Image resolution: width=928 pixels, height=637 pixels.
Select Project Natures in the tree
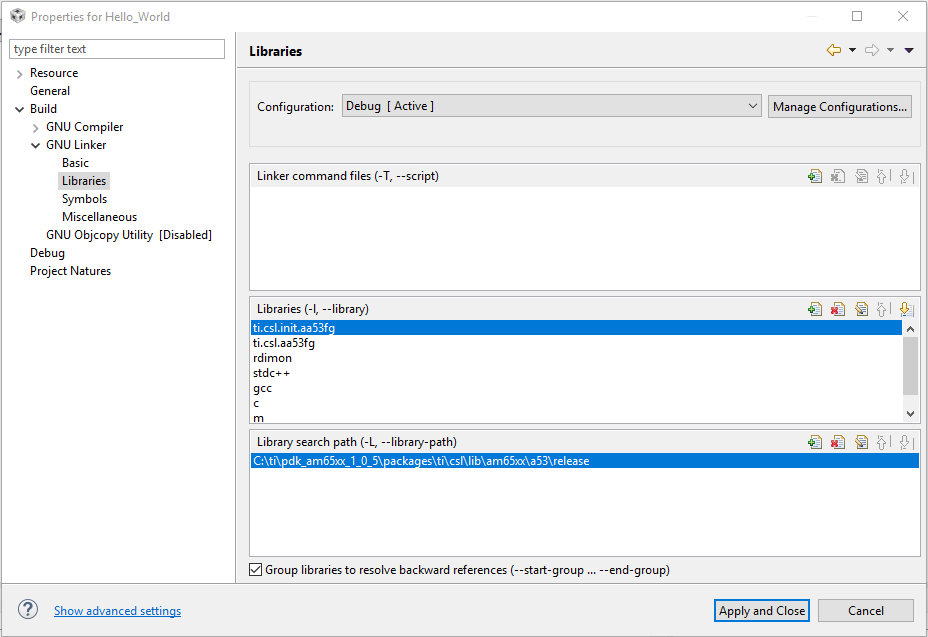pyautogui.click(x=70, y=271)
